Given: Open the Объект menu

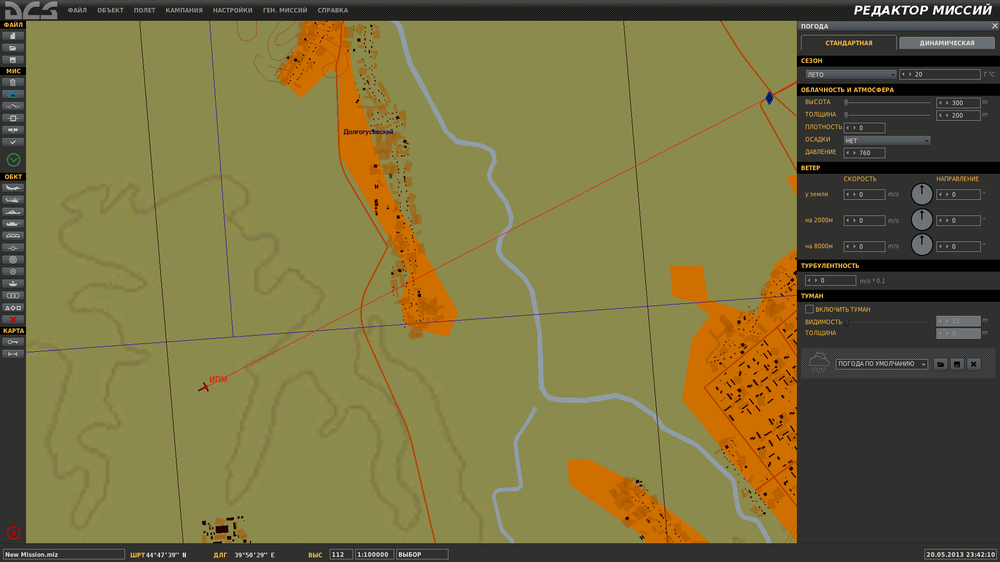Looking at the screenshot, I should (110, 10).
